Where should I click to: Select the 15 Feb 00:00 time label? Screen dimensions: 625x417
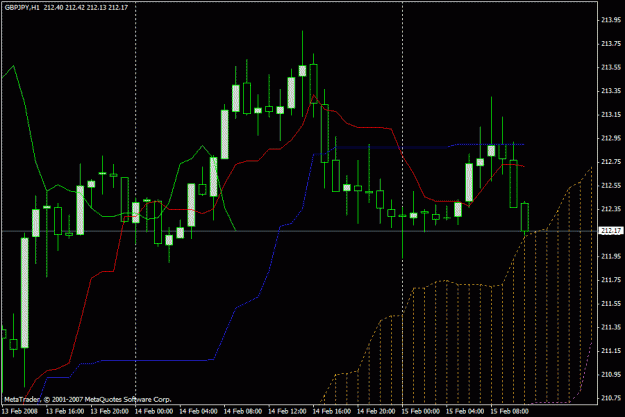[421, 411]
